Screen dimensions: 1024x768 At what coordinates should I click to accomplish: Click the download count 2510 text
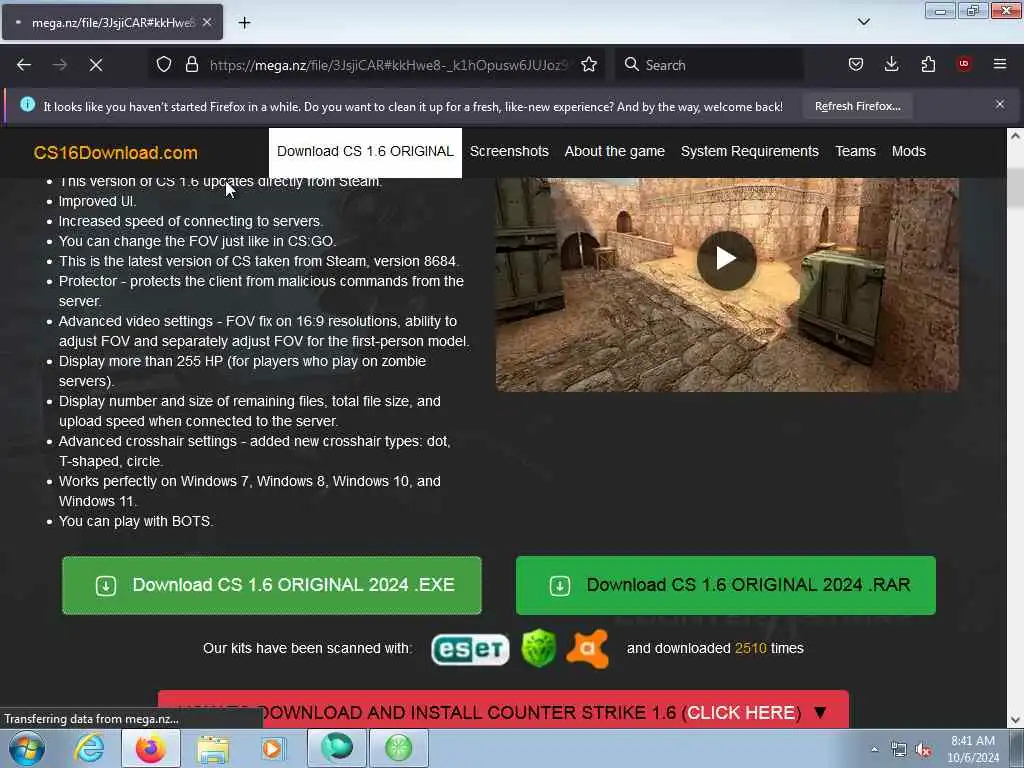tap(750, 648)
